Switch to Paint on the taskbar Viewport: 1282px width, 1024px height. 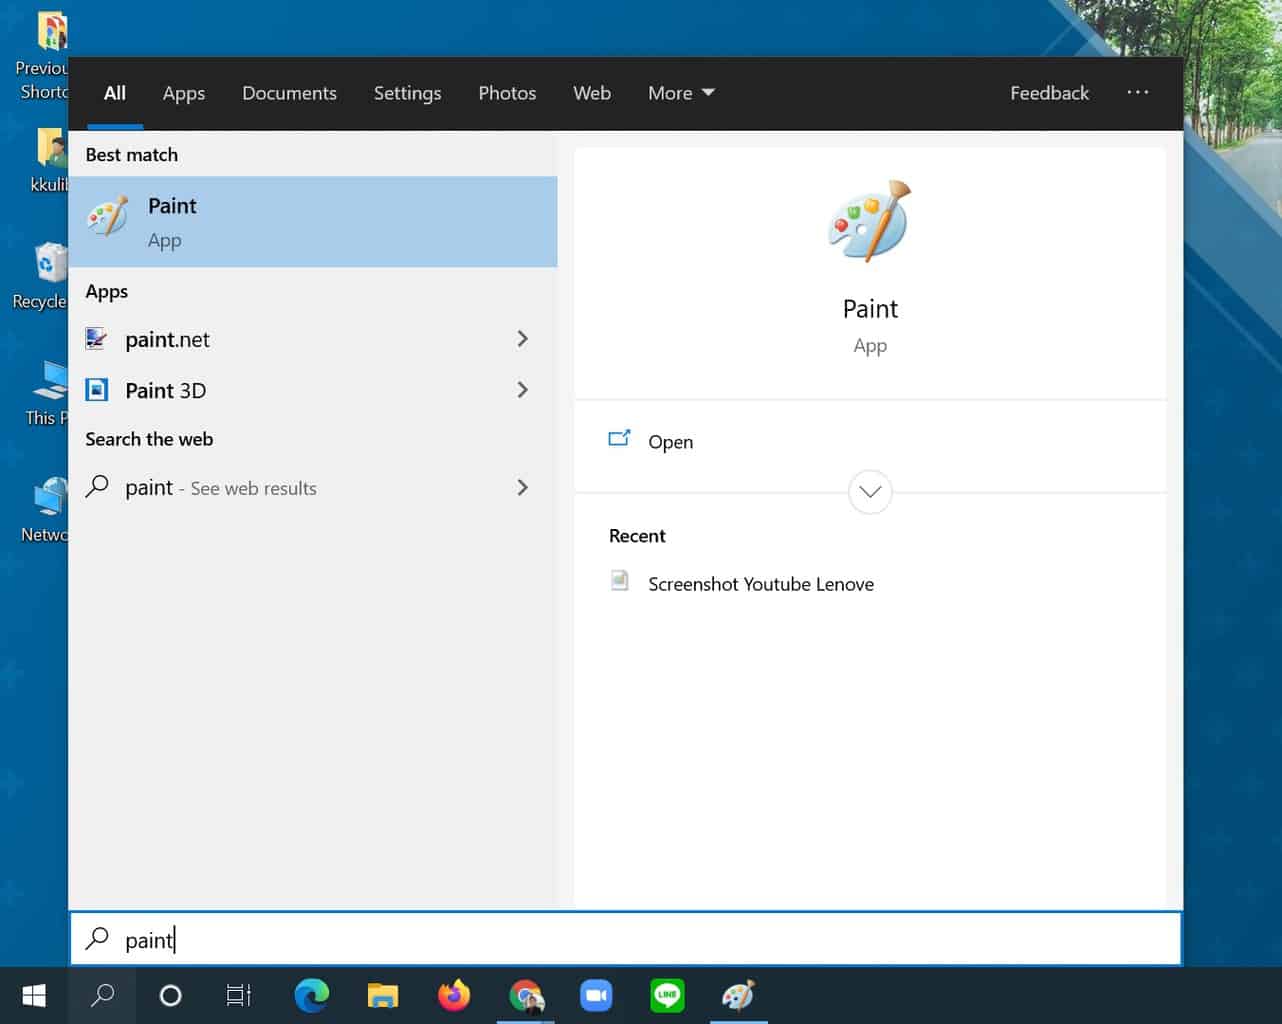click(x=738, y=996)
